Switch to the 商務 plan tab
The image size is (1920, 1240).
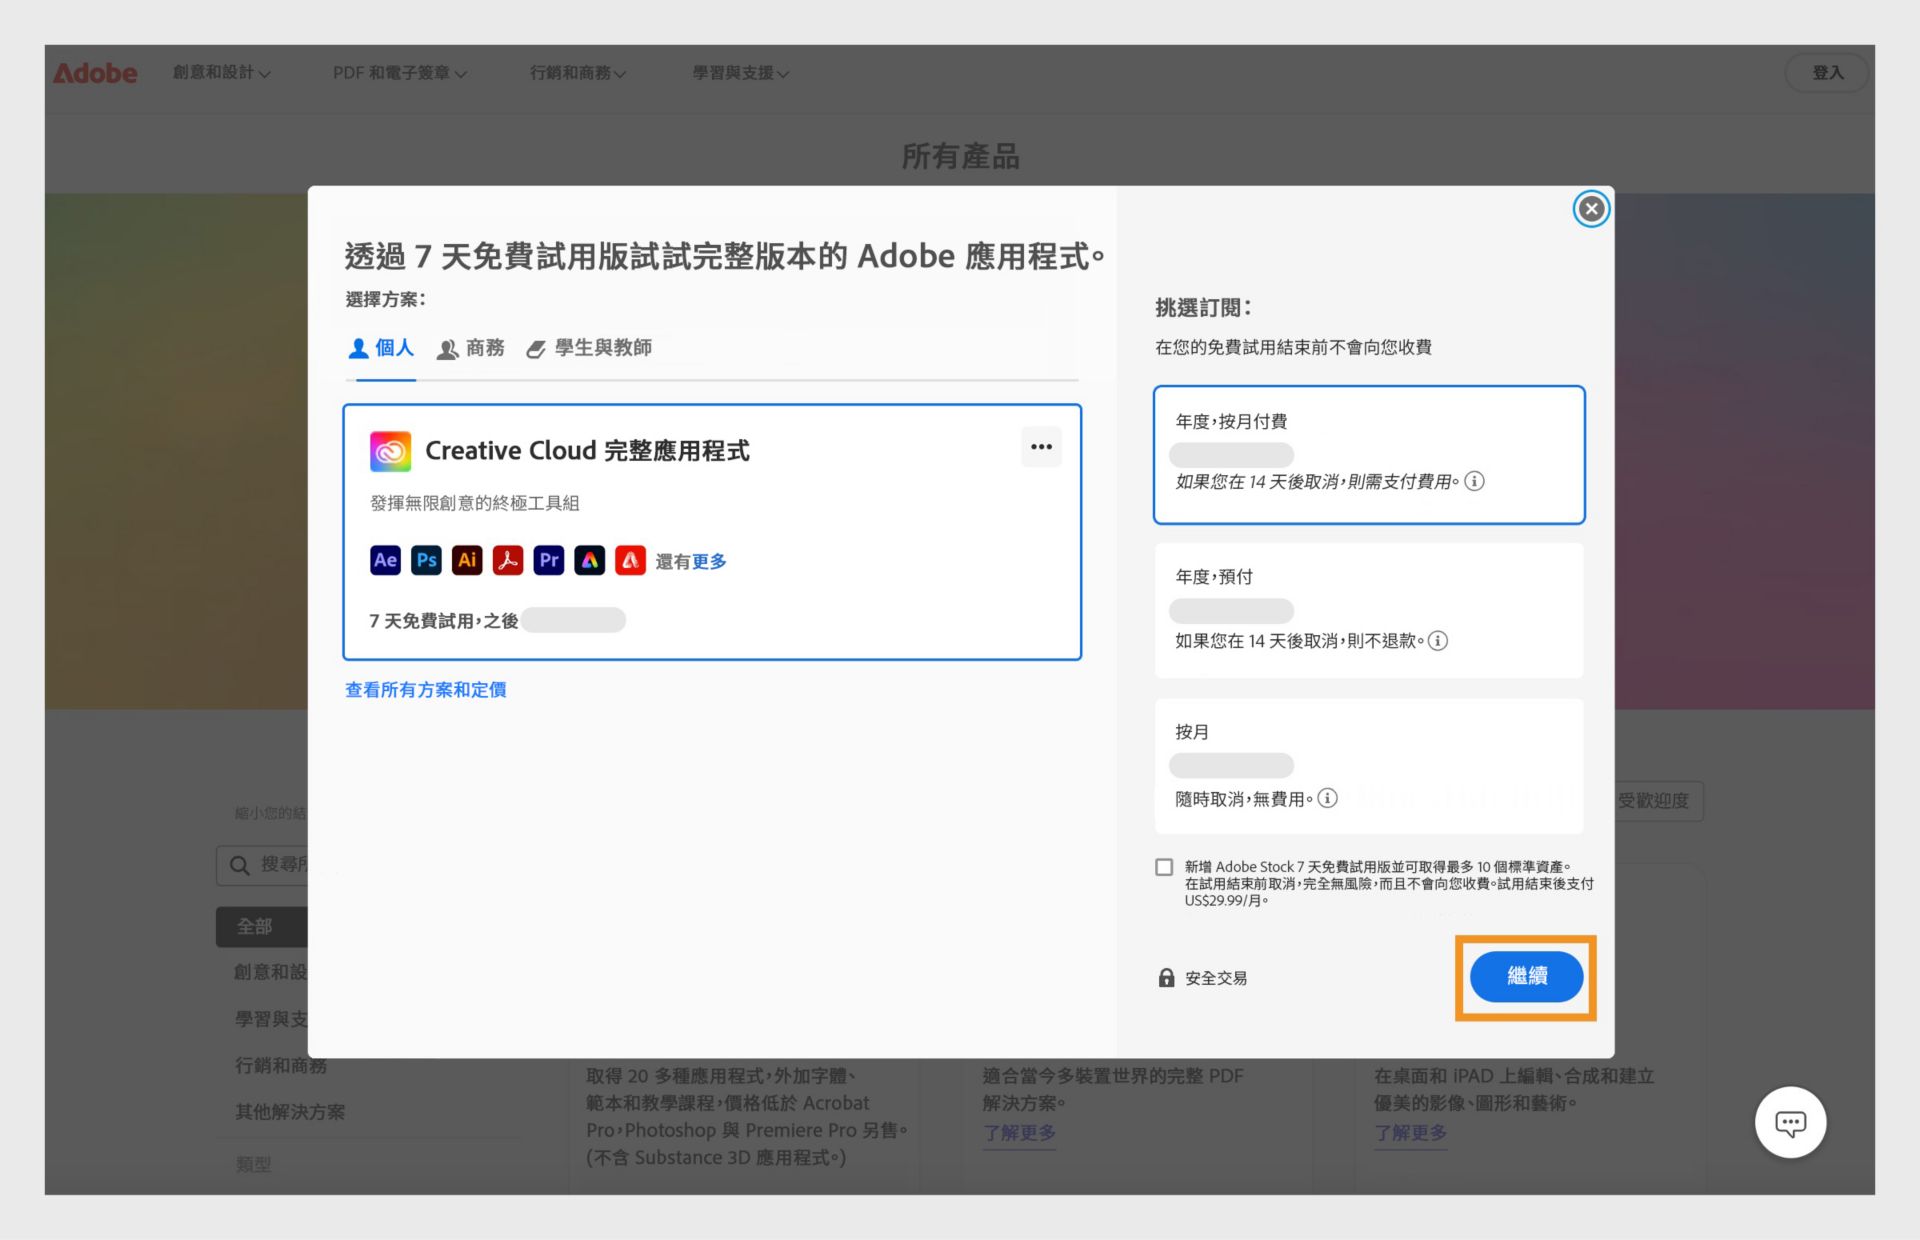[471, 348]
